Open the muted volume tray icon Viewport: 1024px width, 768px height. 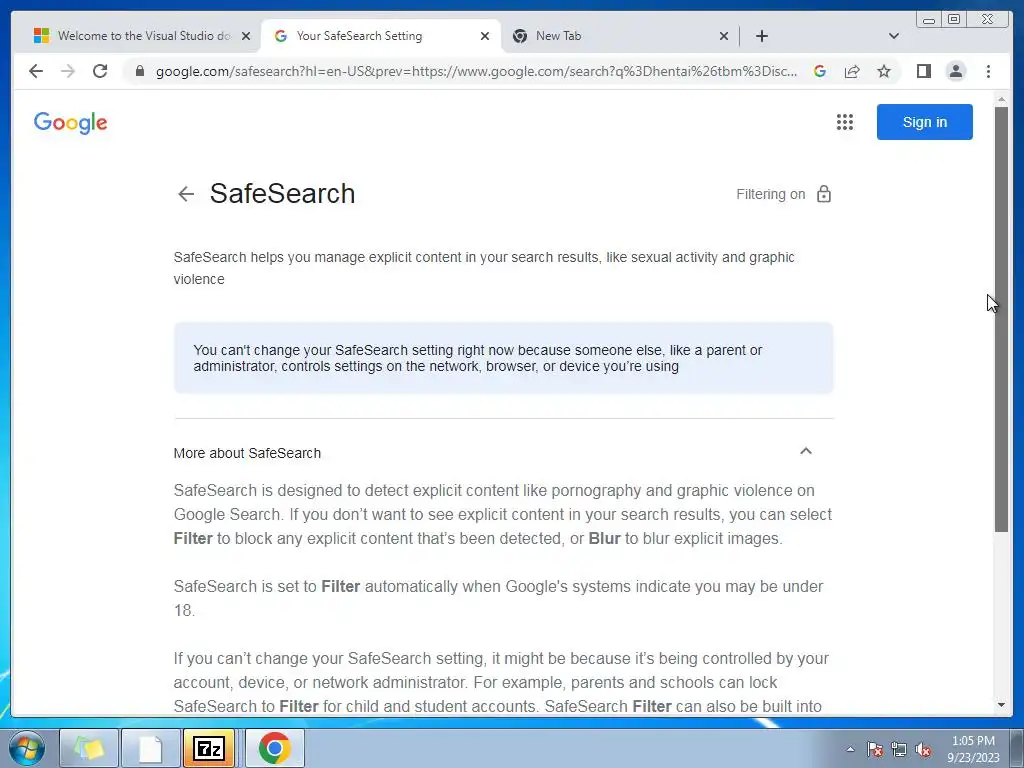tap(923, 749)
